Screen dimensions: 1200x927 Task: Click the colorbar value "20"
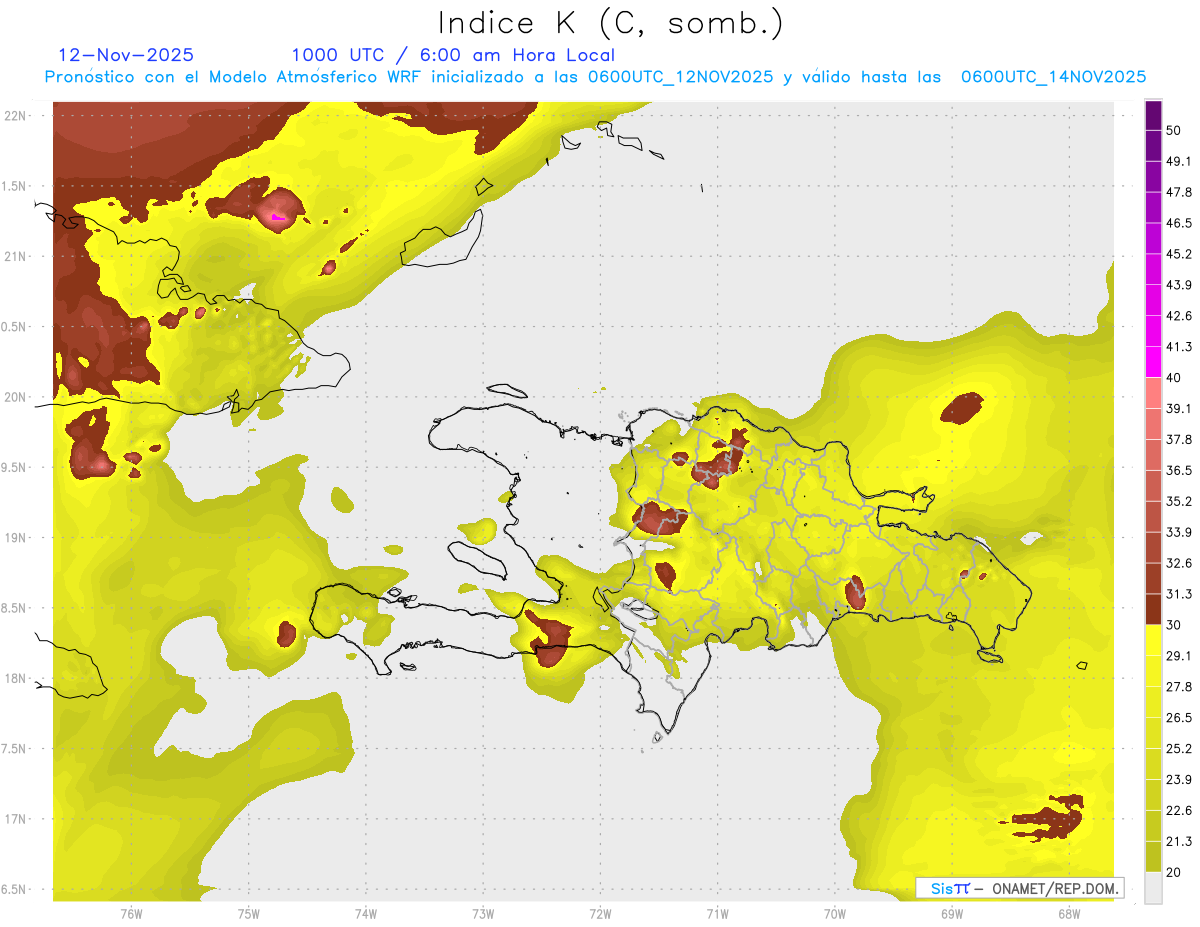click(1174, 872)
